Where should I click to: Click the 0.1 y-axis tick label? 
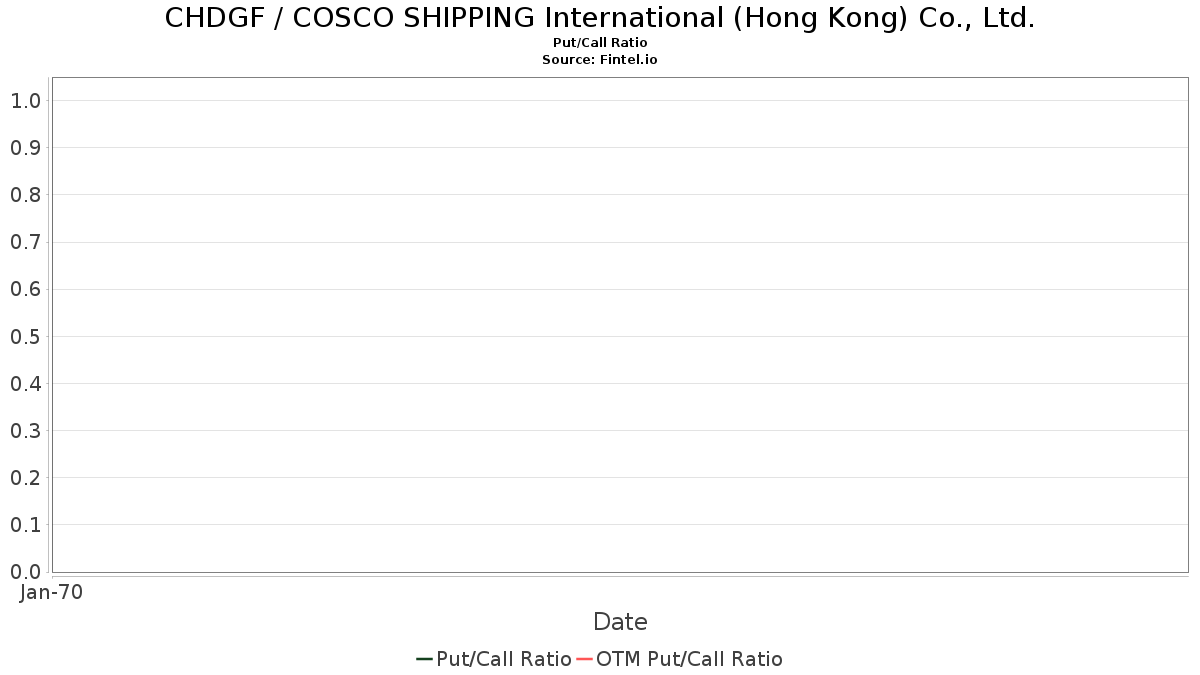click(x=26, y=525)
